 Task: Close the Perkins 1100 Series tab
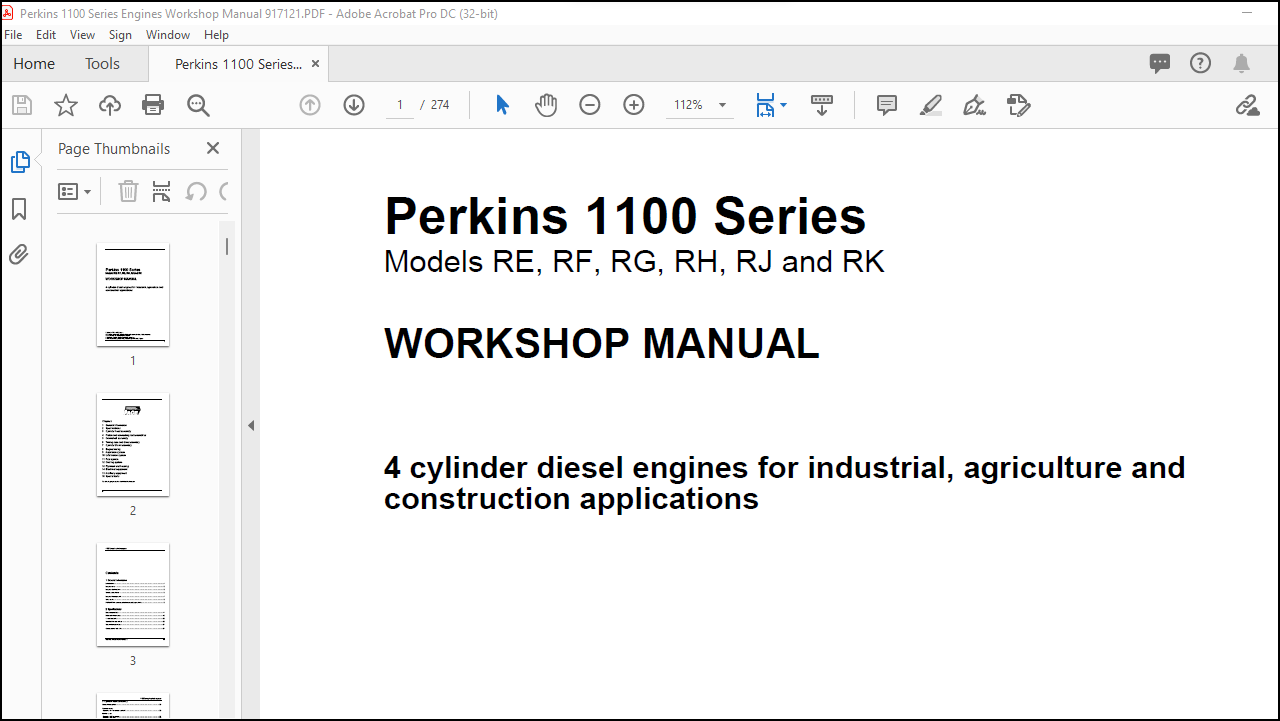315,63
